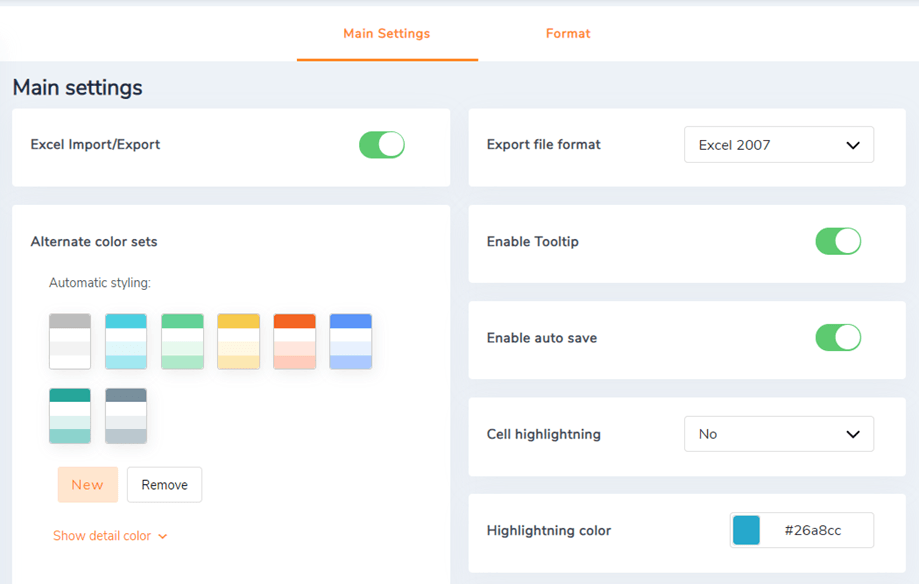Open the Highlightning color blue swatch

point(746,531)
